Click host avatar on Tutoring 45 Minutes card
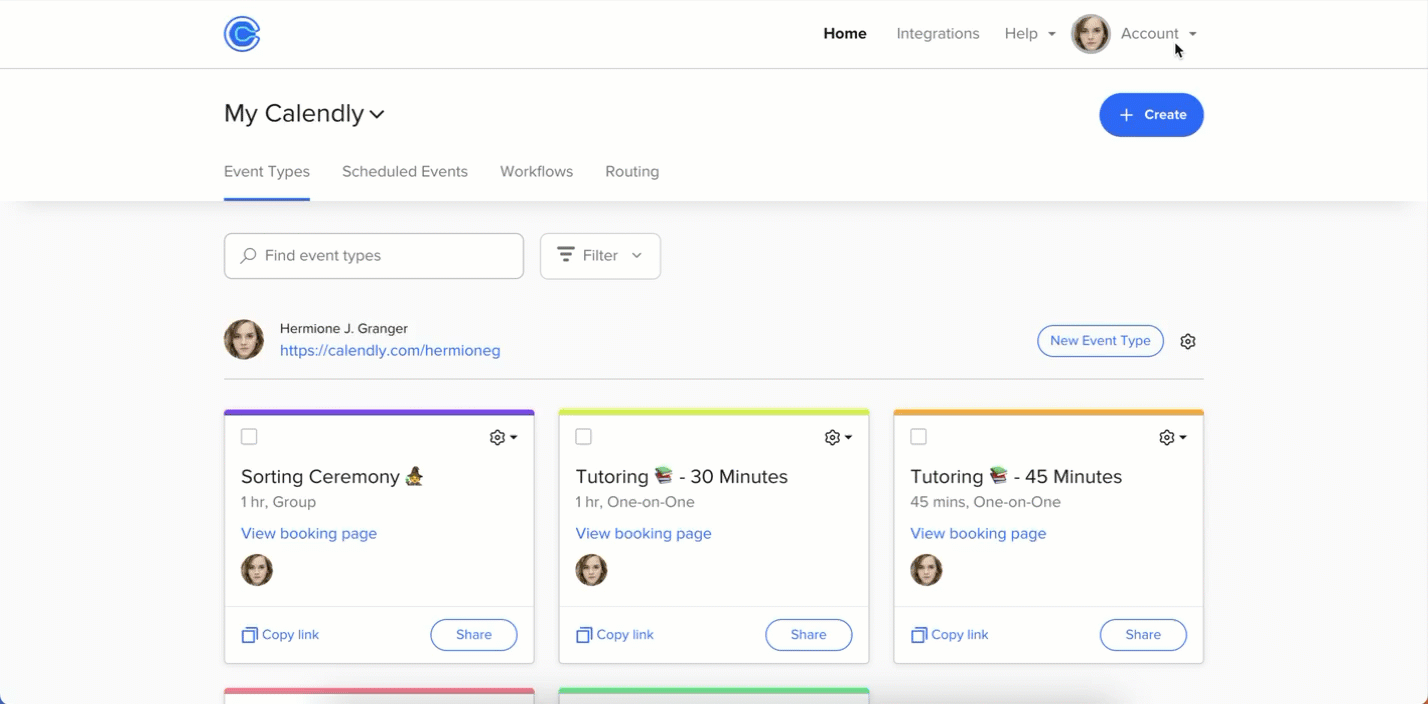Image resolution: width=1428 pixels, height=704 pixels. (x=926, y=570)
